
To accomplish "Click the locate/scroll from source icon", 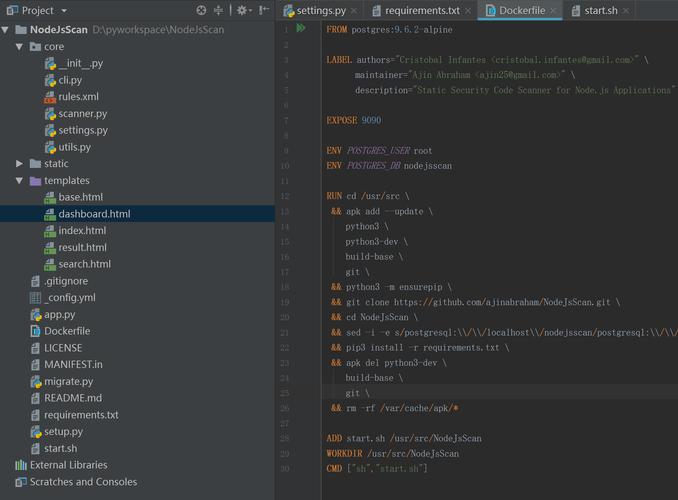I will click(x=201, y=10).
